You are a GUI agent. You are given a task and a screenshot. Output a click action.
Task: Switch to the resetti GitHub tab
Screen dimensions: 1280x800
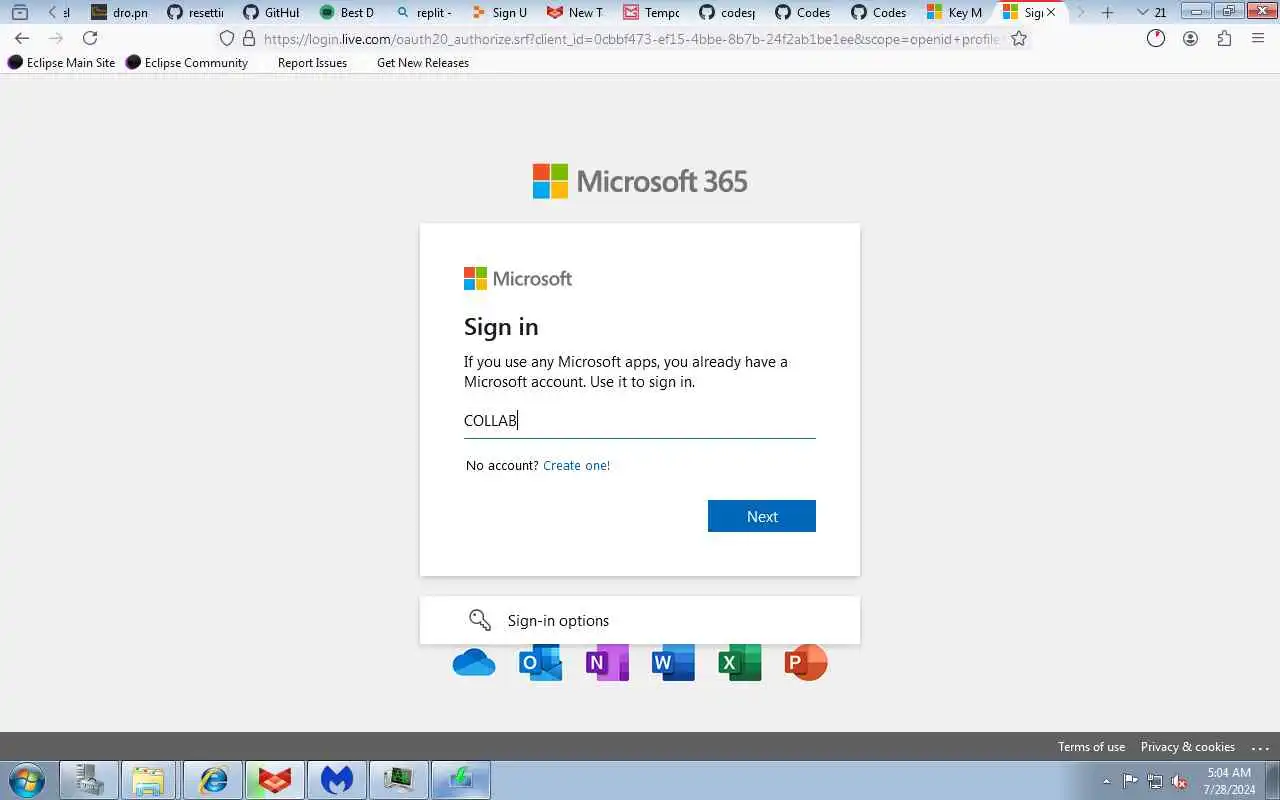coord(196,12)
